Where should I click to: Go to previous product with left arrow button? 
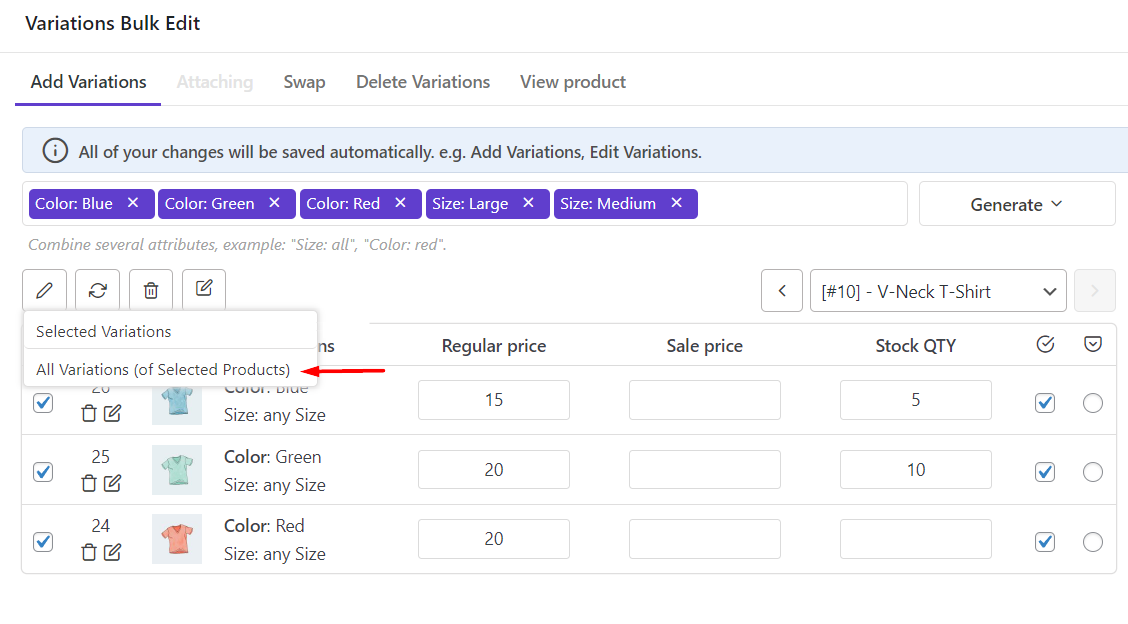782,291
